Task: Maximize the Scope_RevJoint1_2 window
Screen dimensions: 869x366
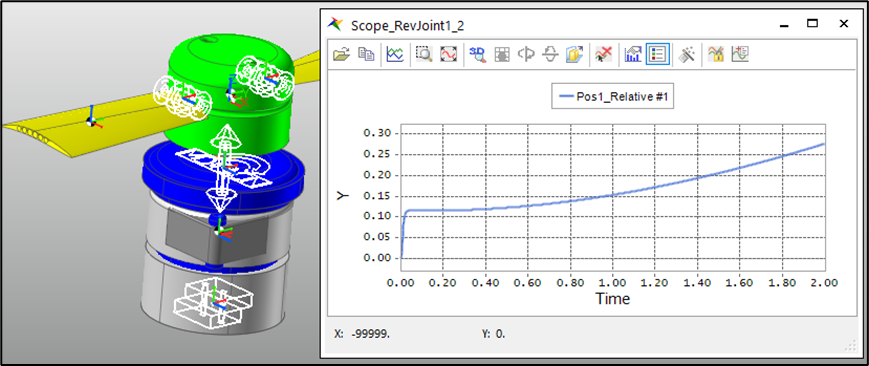Action: tap(812, 23)
